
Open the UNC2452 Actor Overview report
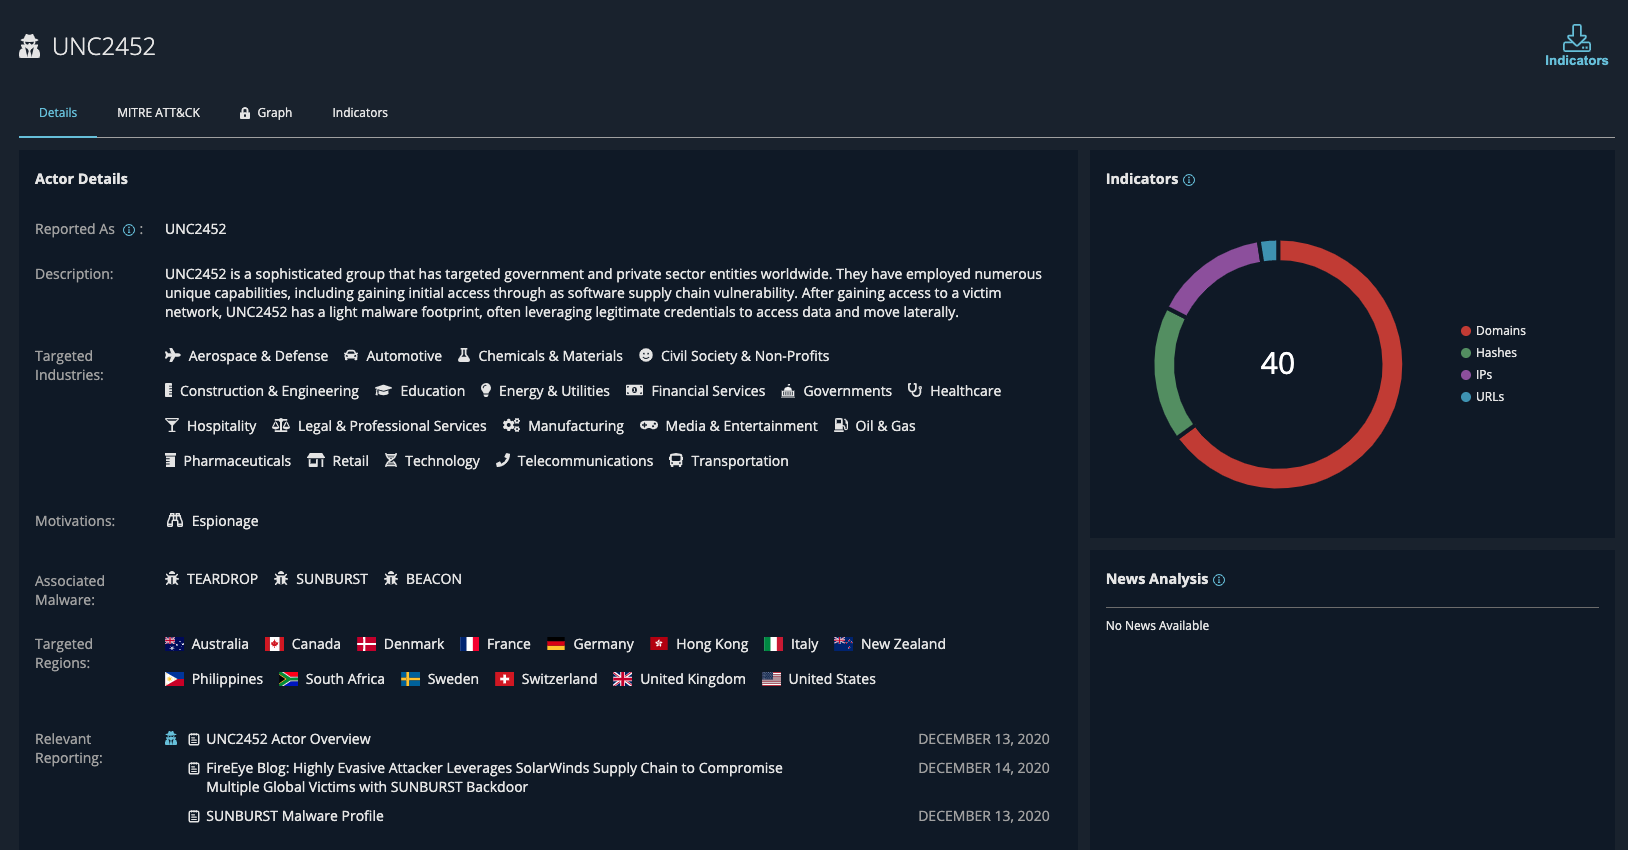pos(288,739)
